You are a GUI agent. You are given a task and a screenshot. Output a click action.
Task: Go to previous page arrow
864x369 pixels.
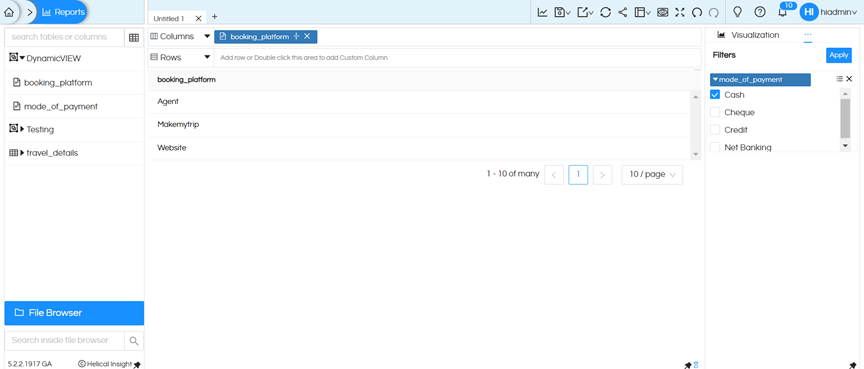[554, 175]
